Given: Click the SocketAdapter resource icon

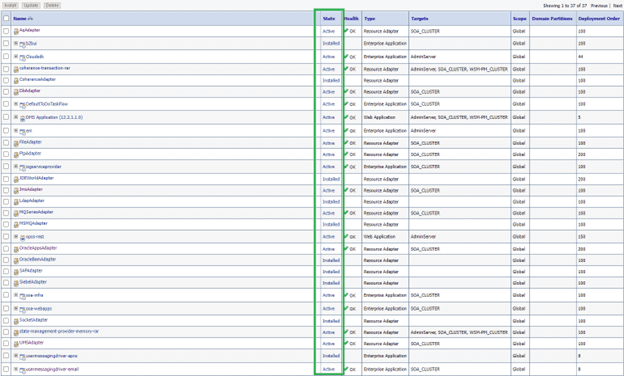Looking at the screenshot, I should pos(16,321).
